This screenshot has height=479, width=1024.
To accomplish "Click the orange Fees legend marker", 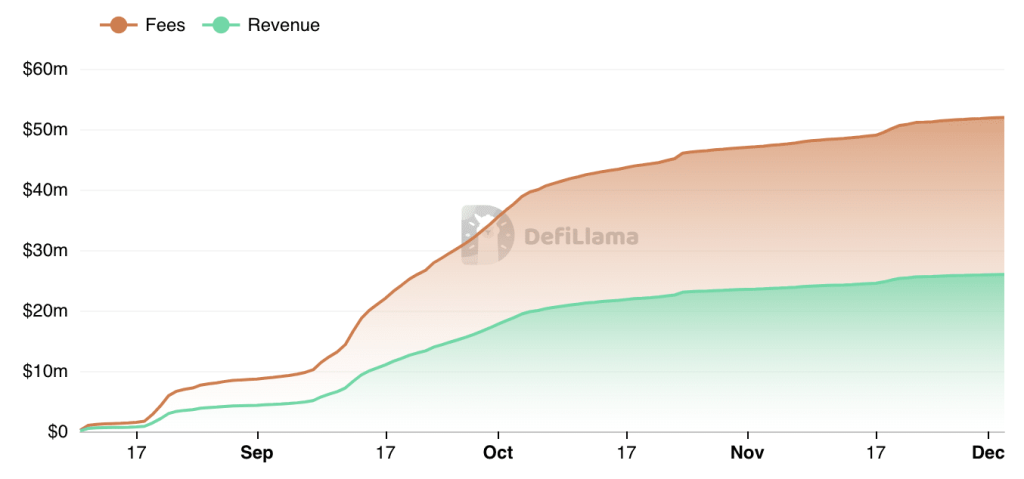I will click(x=119, y=25).
